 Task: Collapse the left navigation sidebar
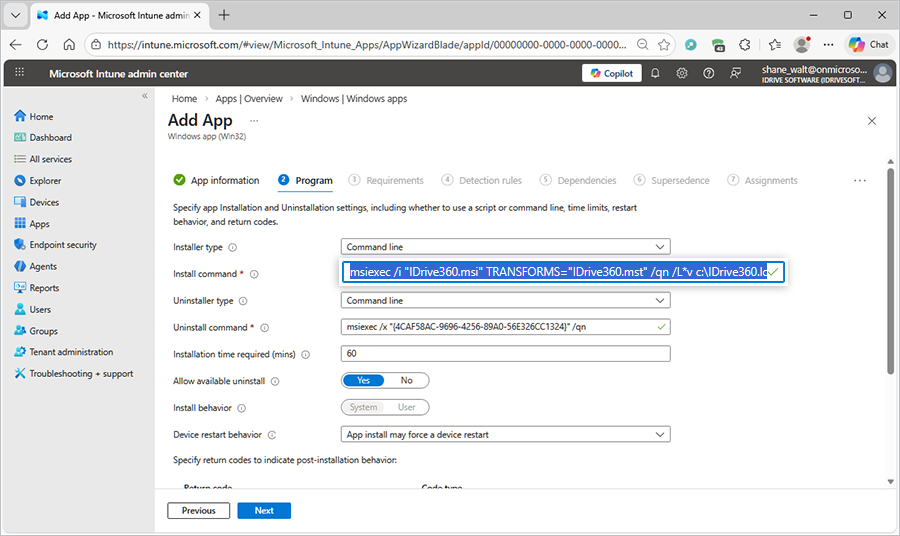(144, 96)
